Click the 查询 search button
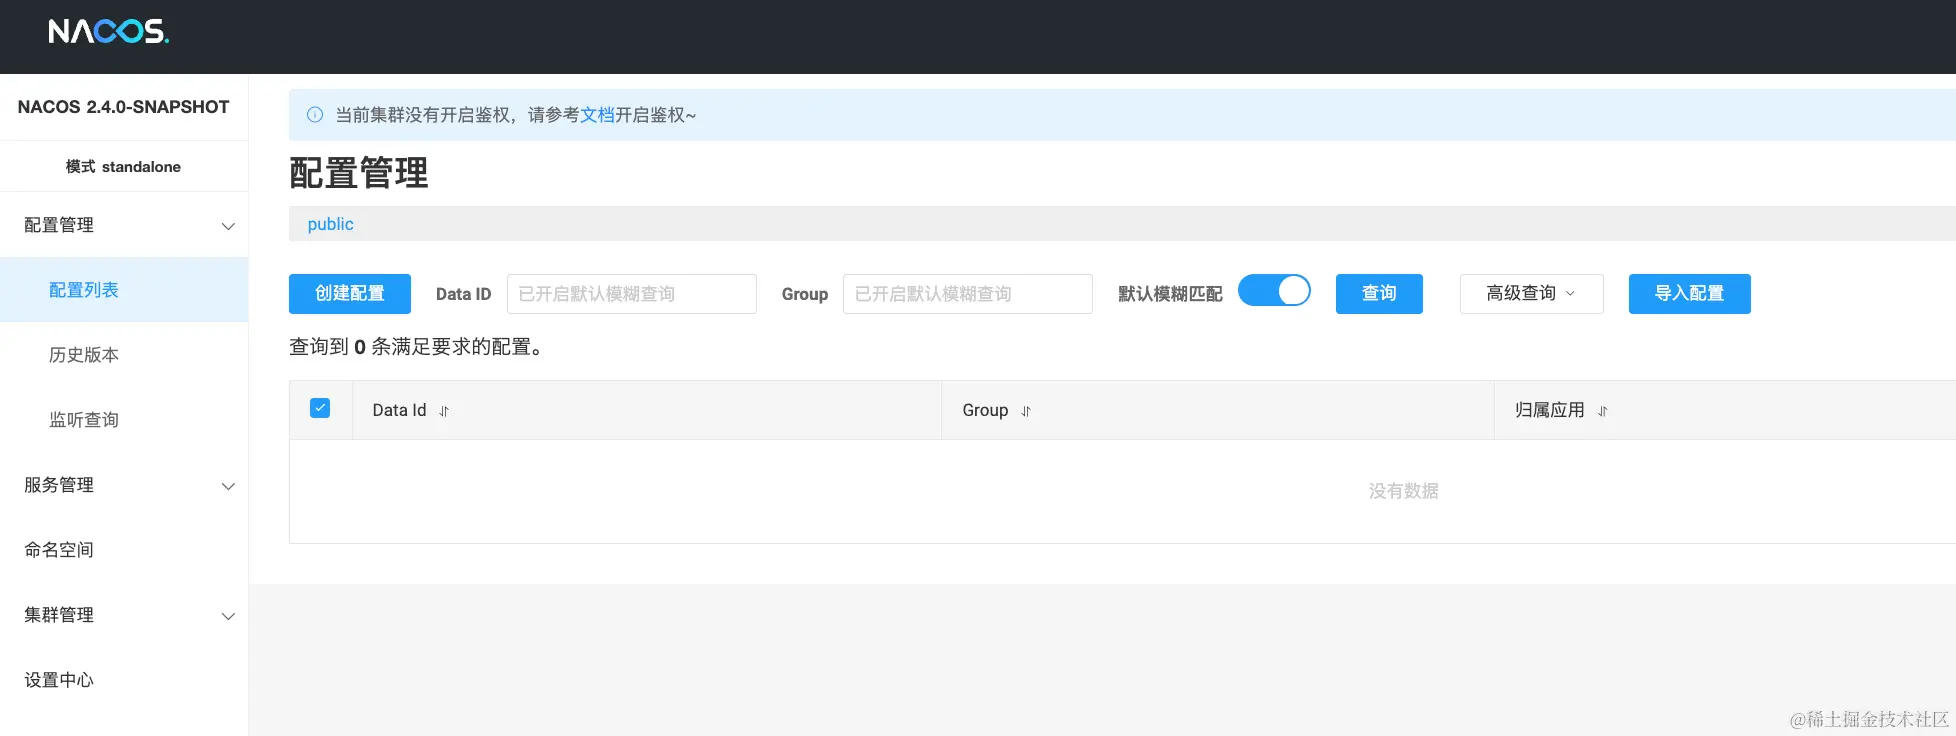This screenshot has width=1956, height=736. pyautogui.click(x=1379, y=294)
